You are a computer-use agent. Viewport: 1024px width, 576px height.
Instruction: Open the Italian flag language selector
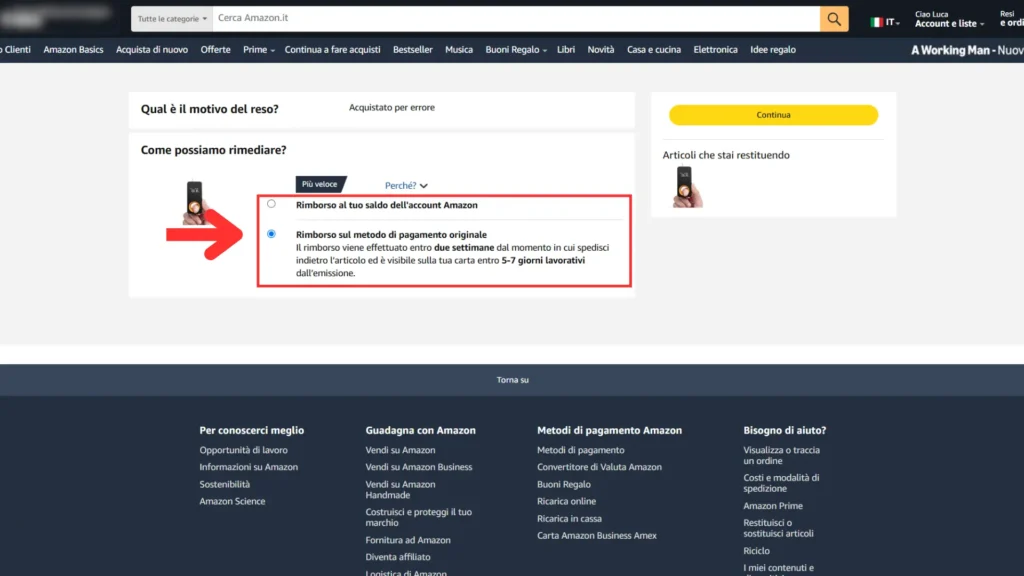click(885, 22)
